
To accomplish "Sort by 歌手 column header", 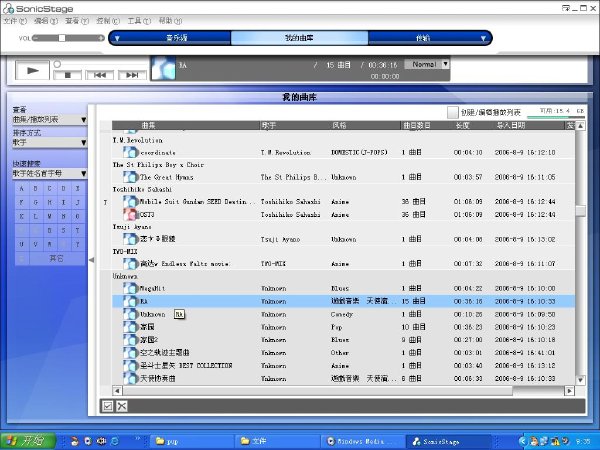I will pos(295,125).
